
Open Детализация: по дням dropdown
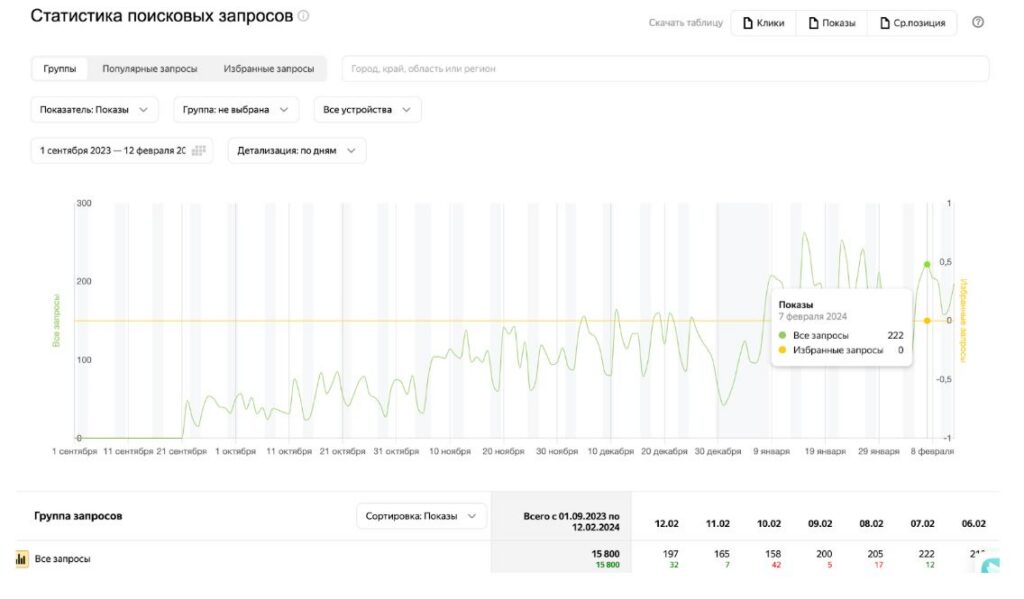pyautogui.click(x=297, y=150)
